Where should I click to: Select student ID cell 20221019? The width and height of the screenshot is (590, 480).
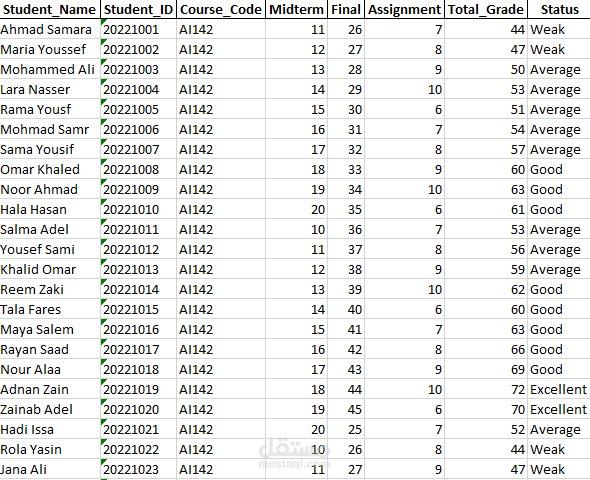[x=138, y=389]
